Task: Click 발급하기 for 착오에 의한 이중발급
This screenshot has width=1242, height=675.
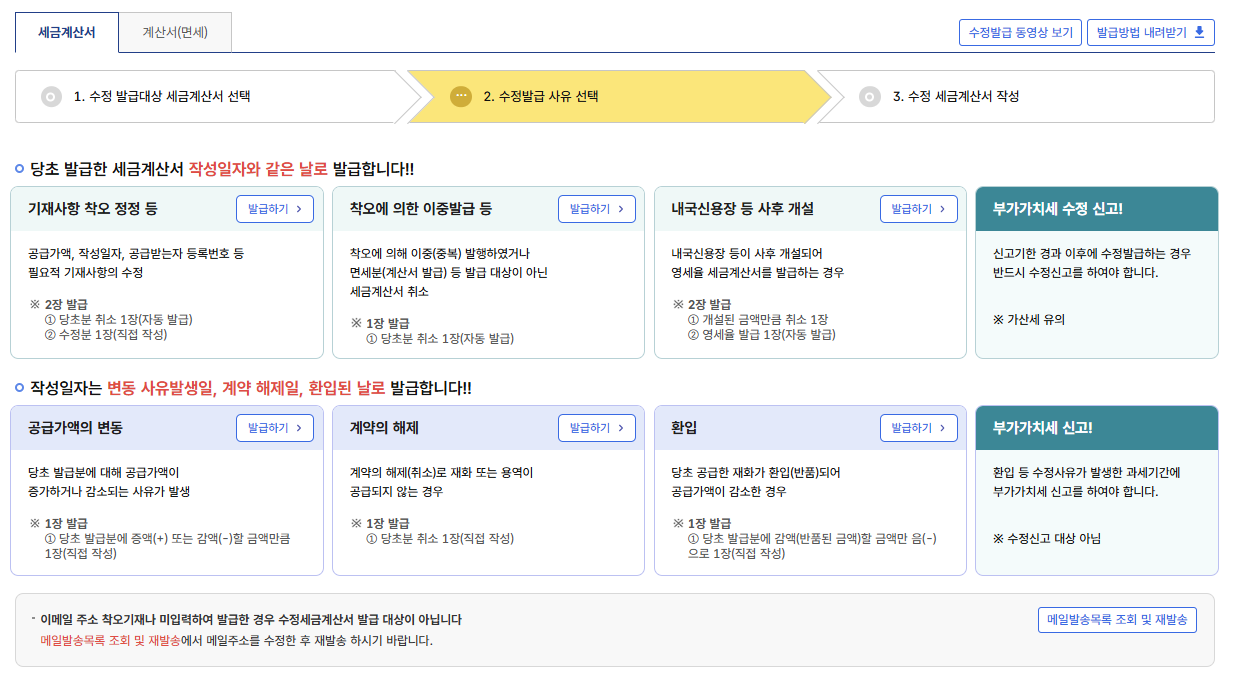Action: point(596,209)
